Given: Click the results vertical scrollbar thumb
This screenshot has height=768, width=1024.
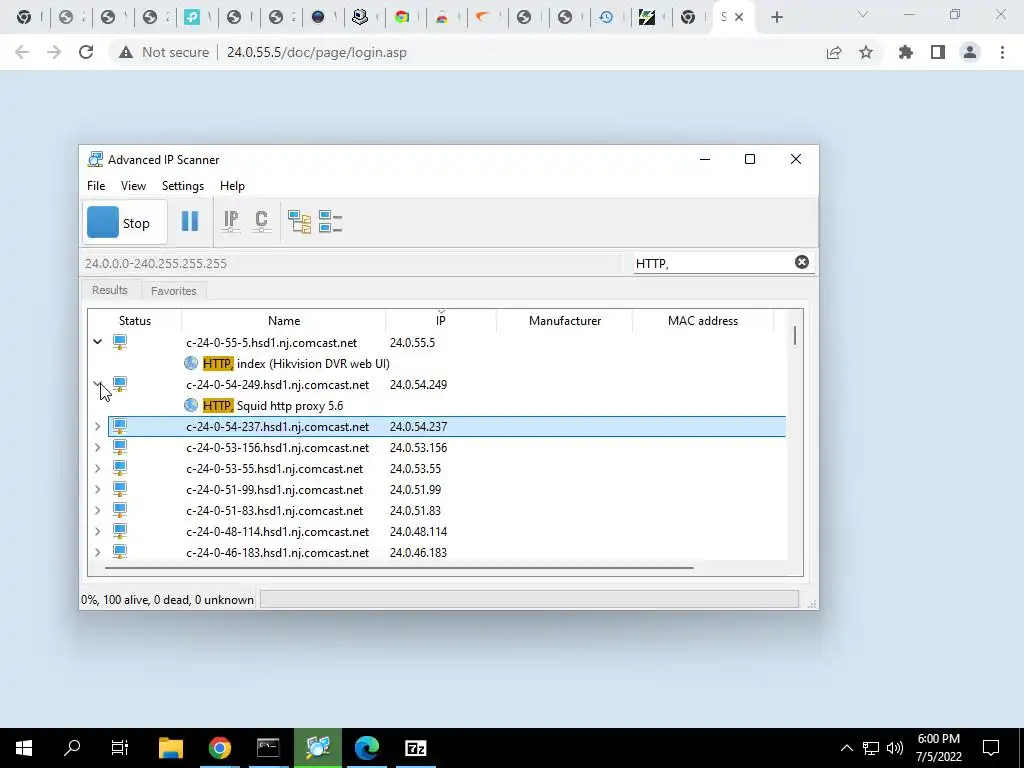Looking at the screenshot, I should click(795, 336).
